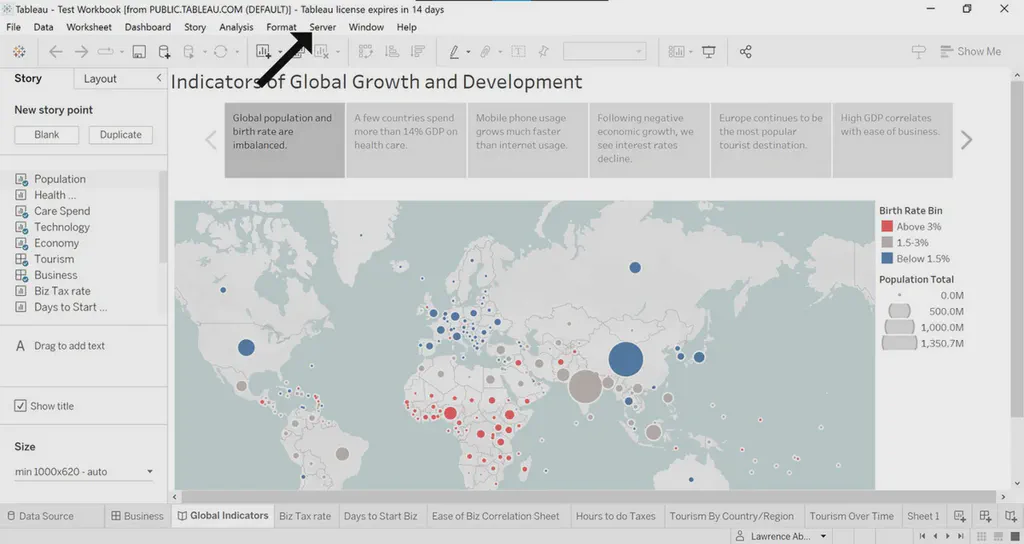The width and height of the screenshot is (1024, 544).
Task: Go to next story point arrow
Action: point(966,141)
